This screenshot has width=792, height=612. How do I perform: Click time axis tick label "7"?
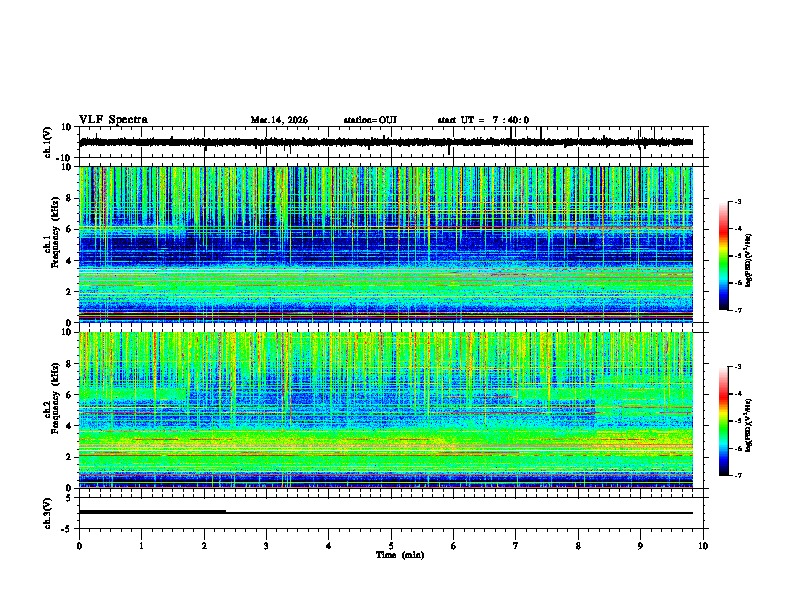pyautogui.click(x=516, y=546)
